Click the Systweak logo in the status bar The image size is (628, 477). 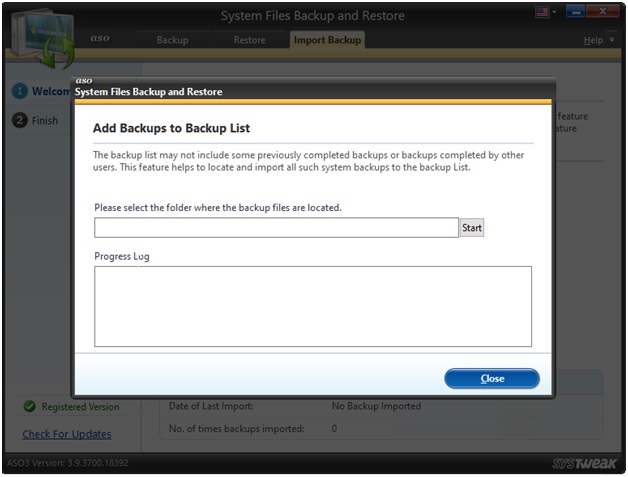click(x=581, y=464)
